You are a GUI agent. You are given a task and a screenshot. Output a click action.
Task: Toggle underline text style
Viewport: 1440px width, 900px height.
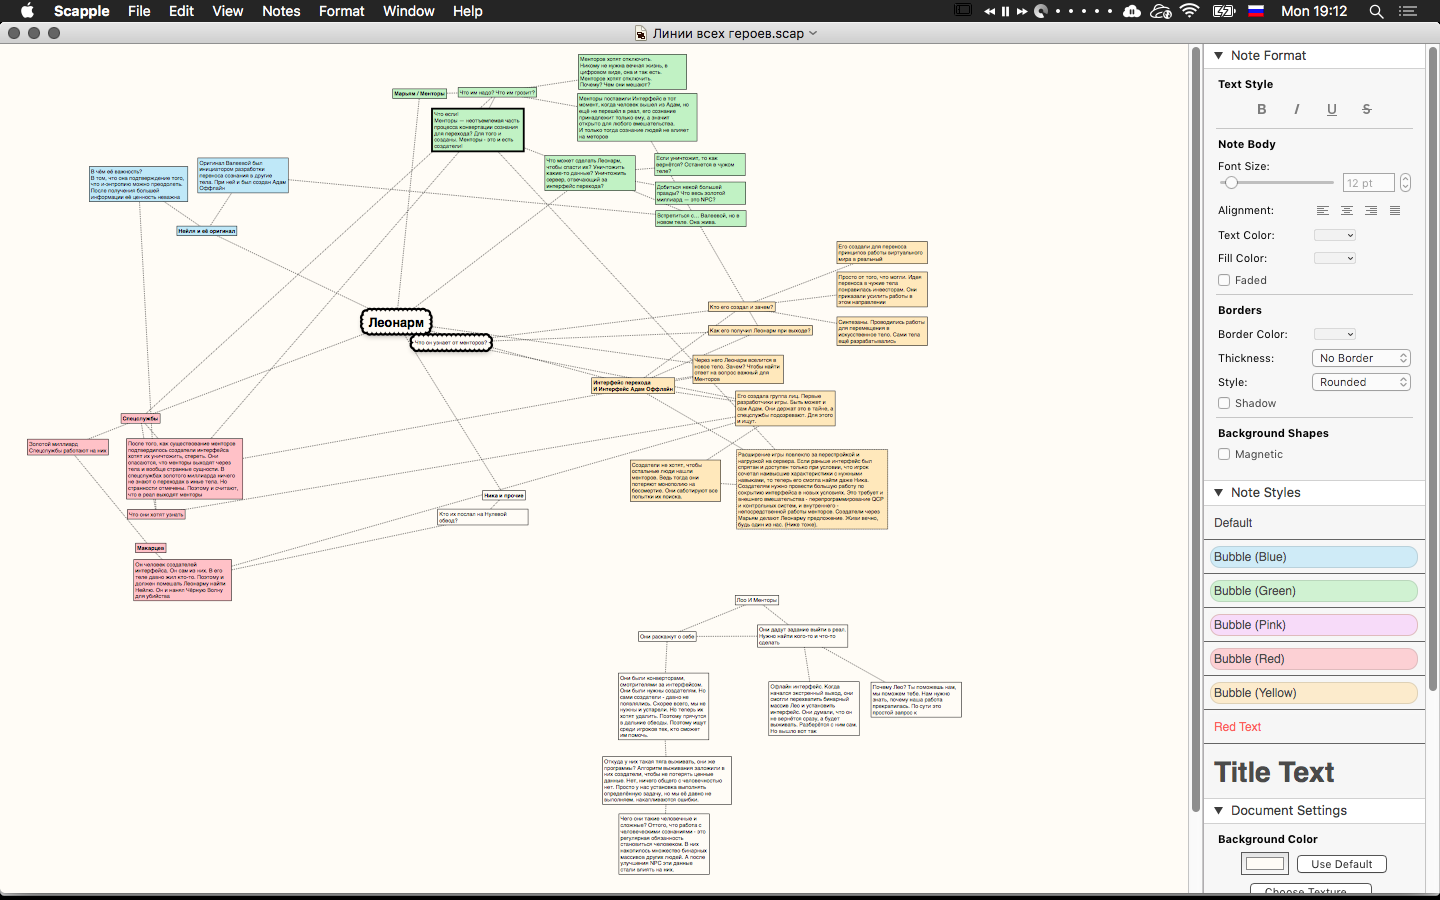pos(1331,110)
